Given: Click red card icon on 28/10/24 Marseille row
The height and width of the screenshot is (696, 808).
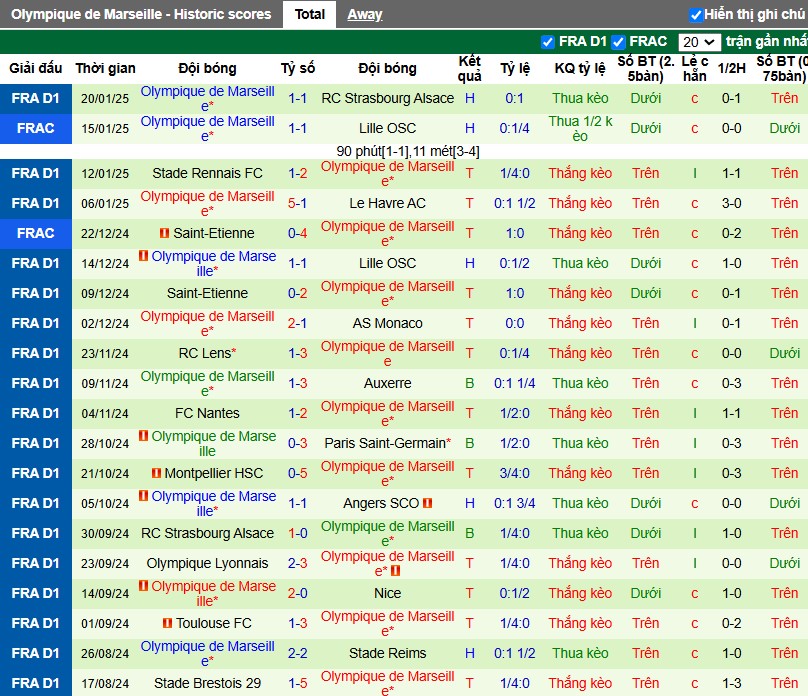Looking at the screenshot, I should pyautogui.click(x=144, y=436).
